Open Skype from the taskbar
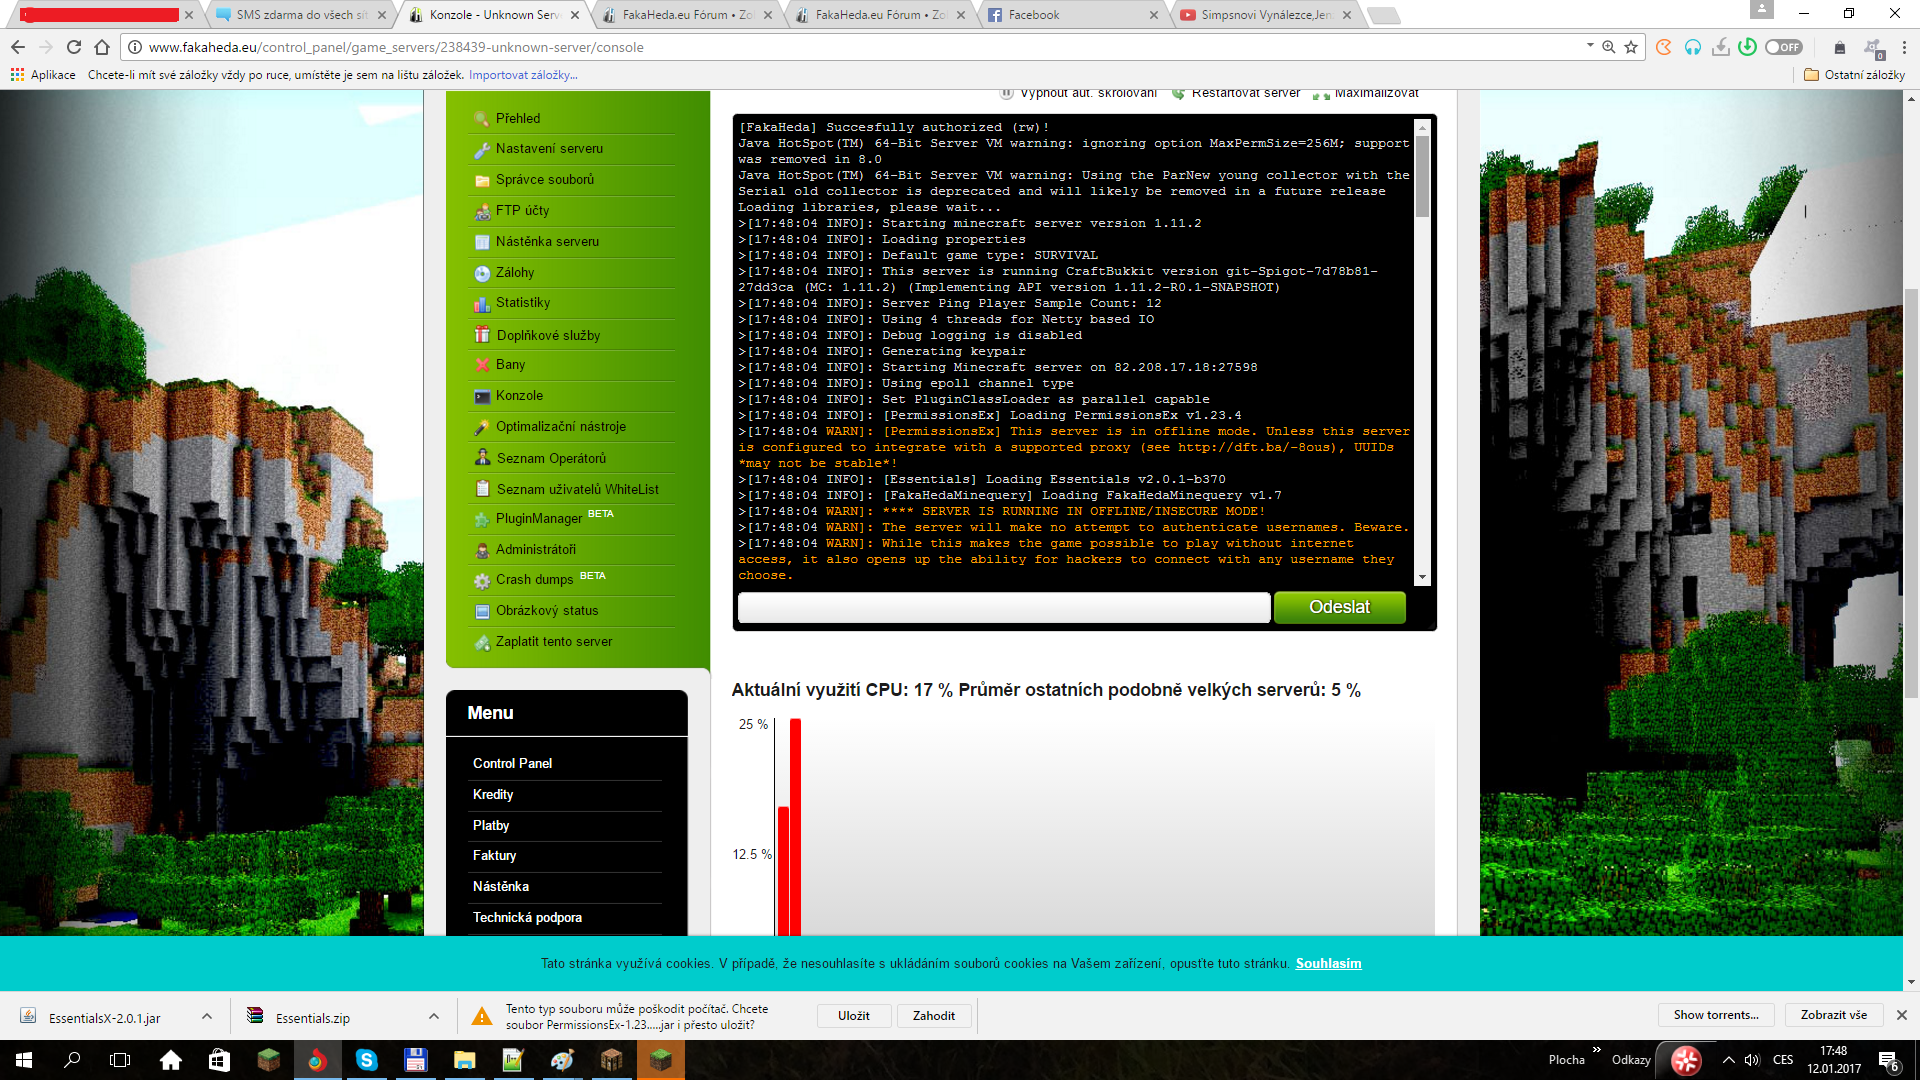Image resolution: width=1920 pixels, height=1080 pixels. pos(367,1060)
